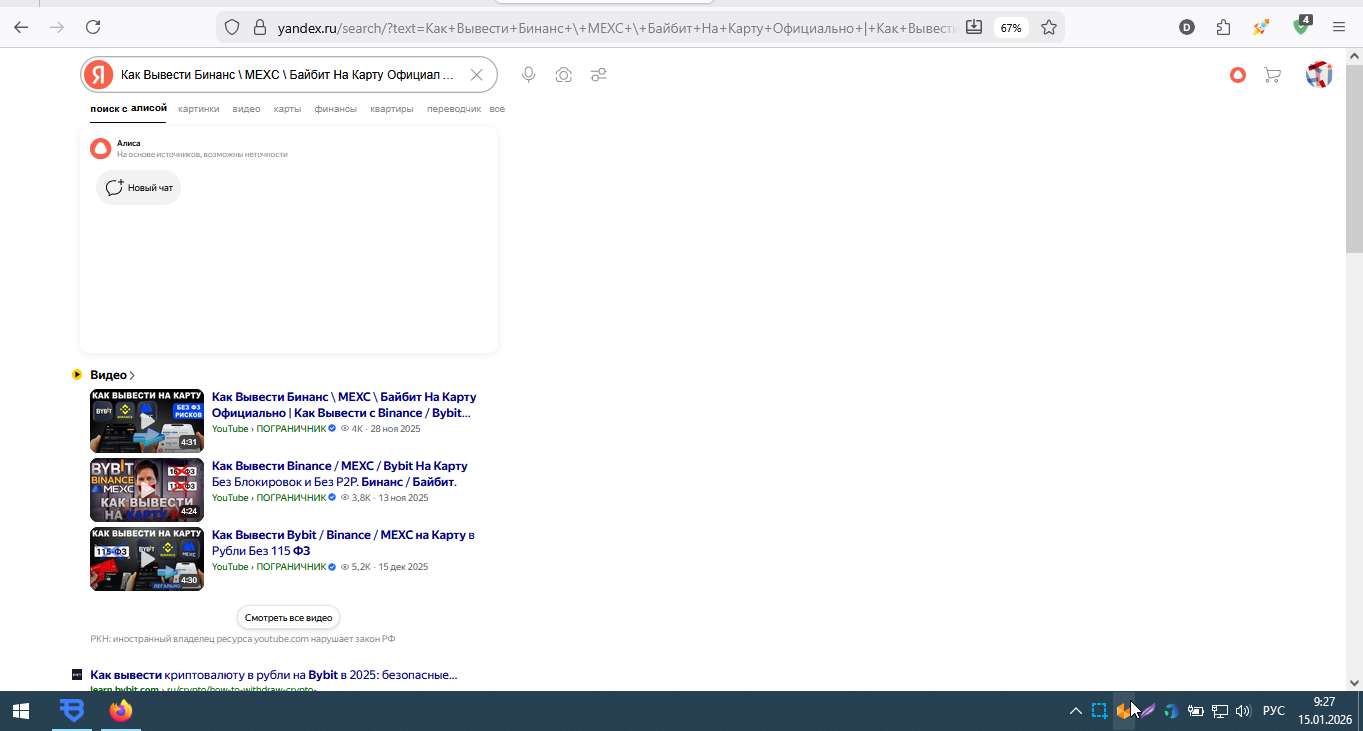Click inside the Yandex search query field
The image size is (1363, 731).
coord(288,75)
